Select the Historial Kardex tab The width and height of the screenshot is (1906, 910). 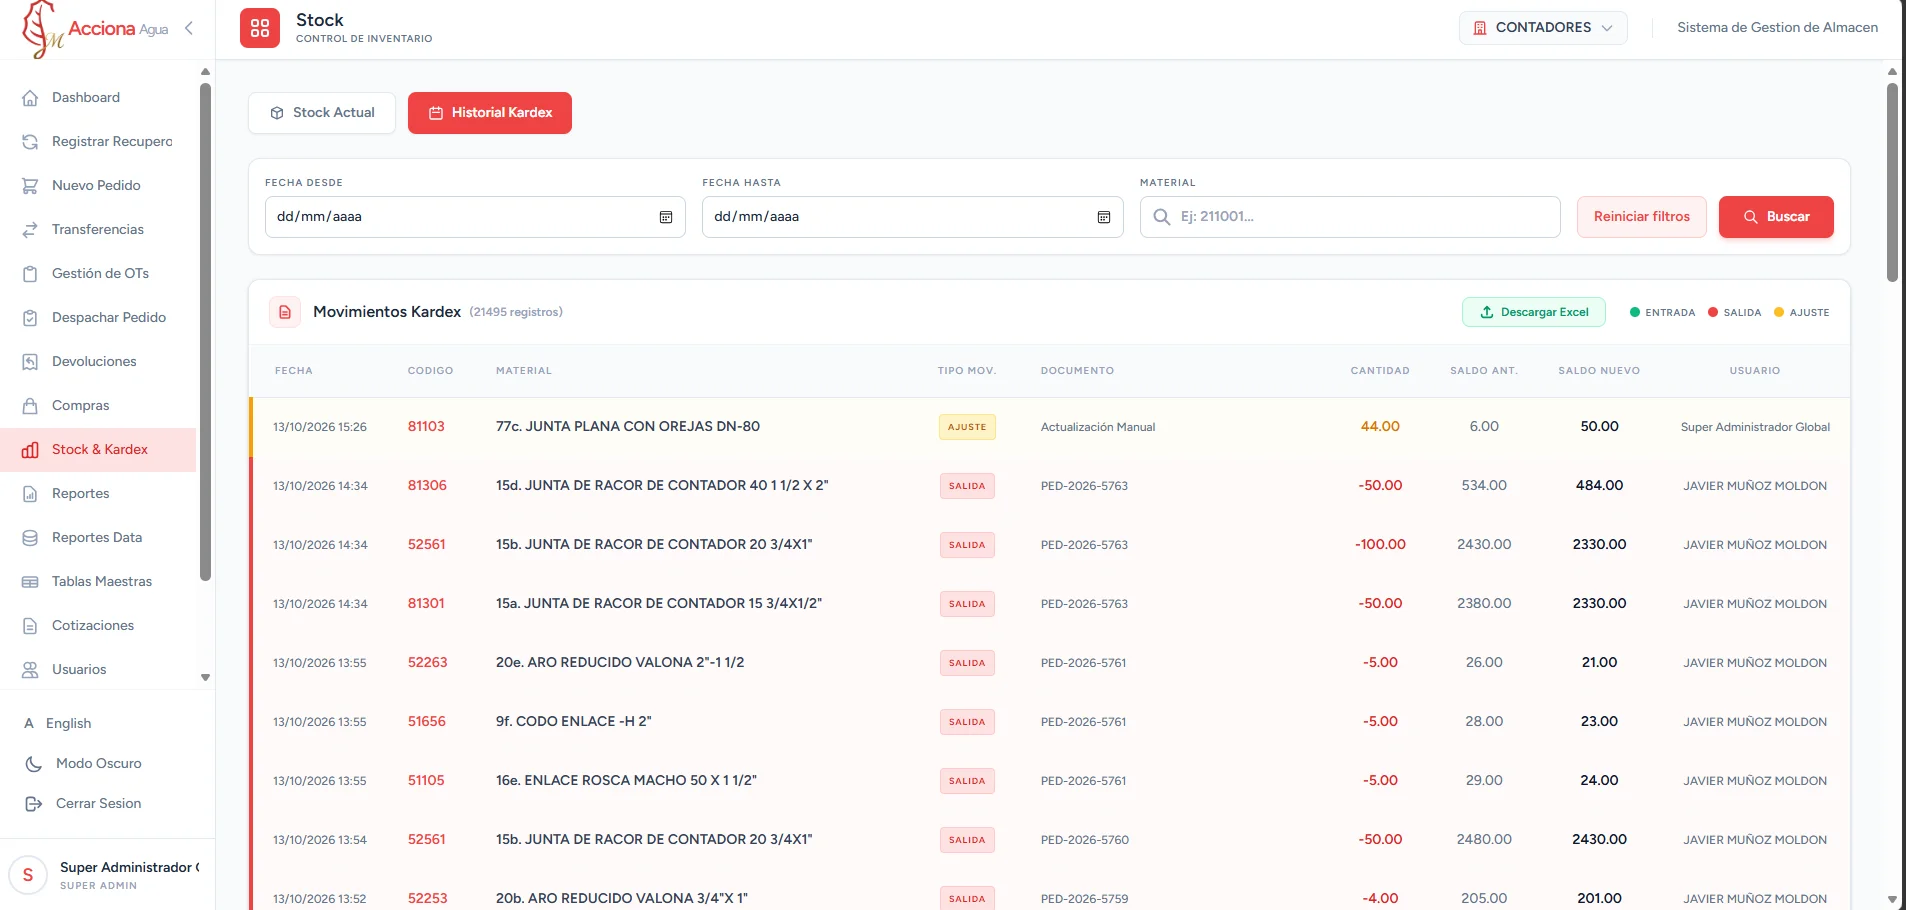tap(490, 113)
